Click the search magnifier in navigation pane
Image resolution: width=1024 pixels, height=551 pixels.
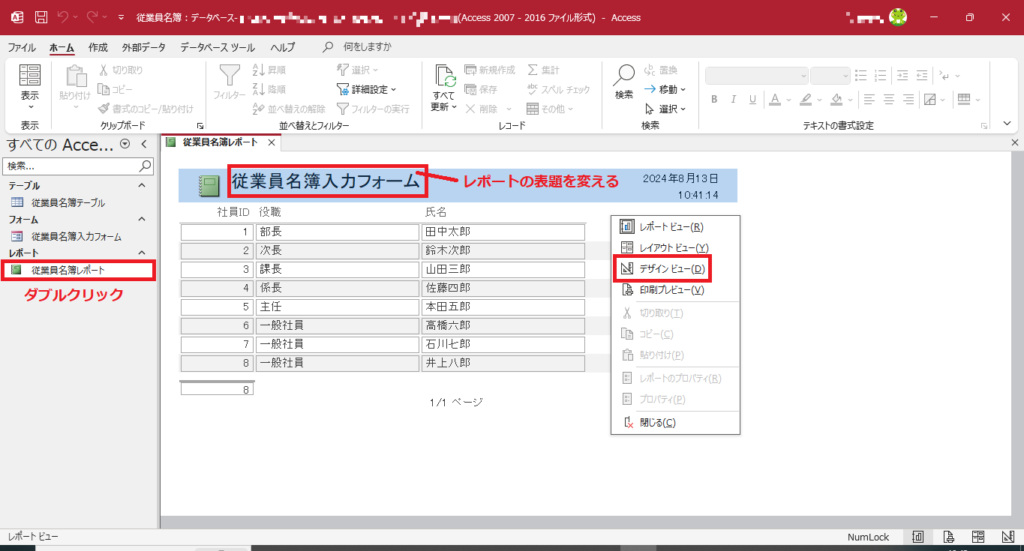coord(146,166)
